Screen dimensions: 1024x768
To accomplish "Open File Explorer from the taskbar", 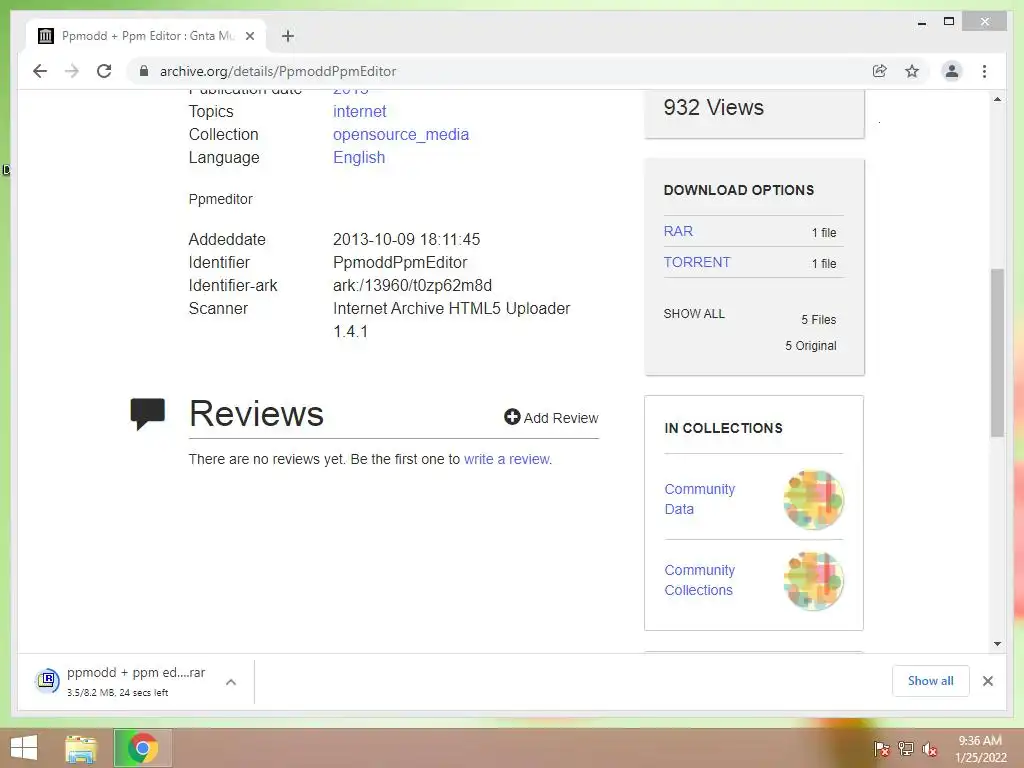I will click(80, 748).
